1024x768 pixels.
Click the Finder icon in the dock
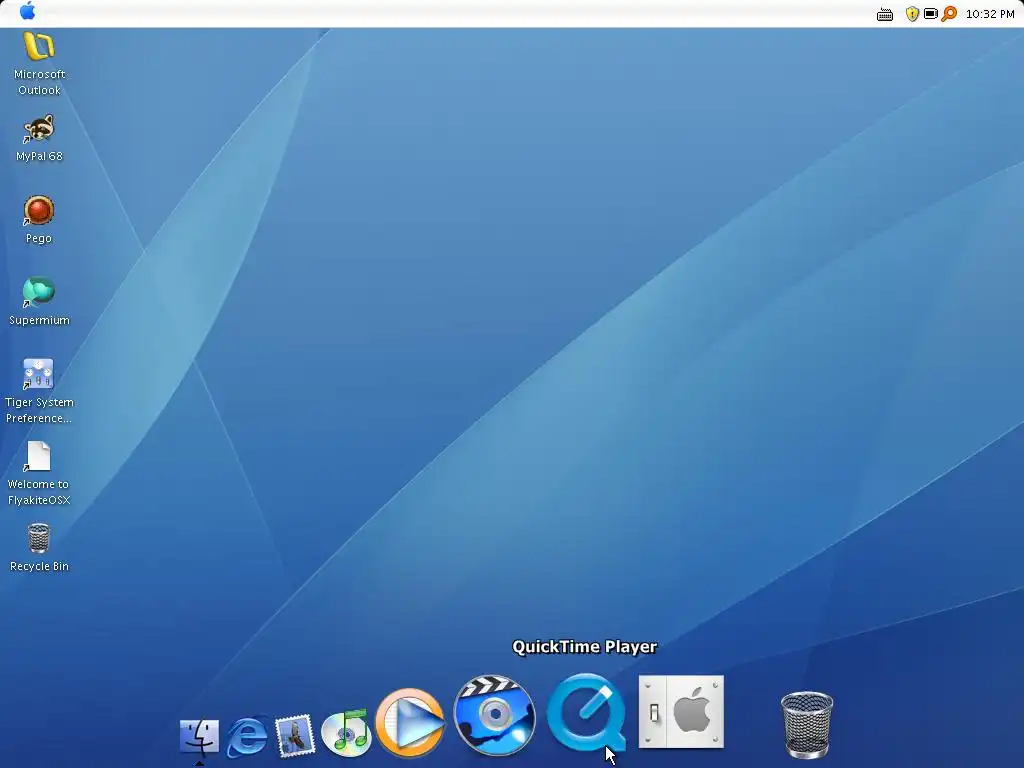199,737
